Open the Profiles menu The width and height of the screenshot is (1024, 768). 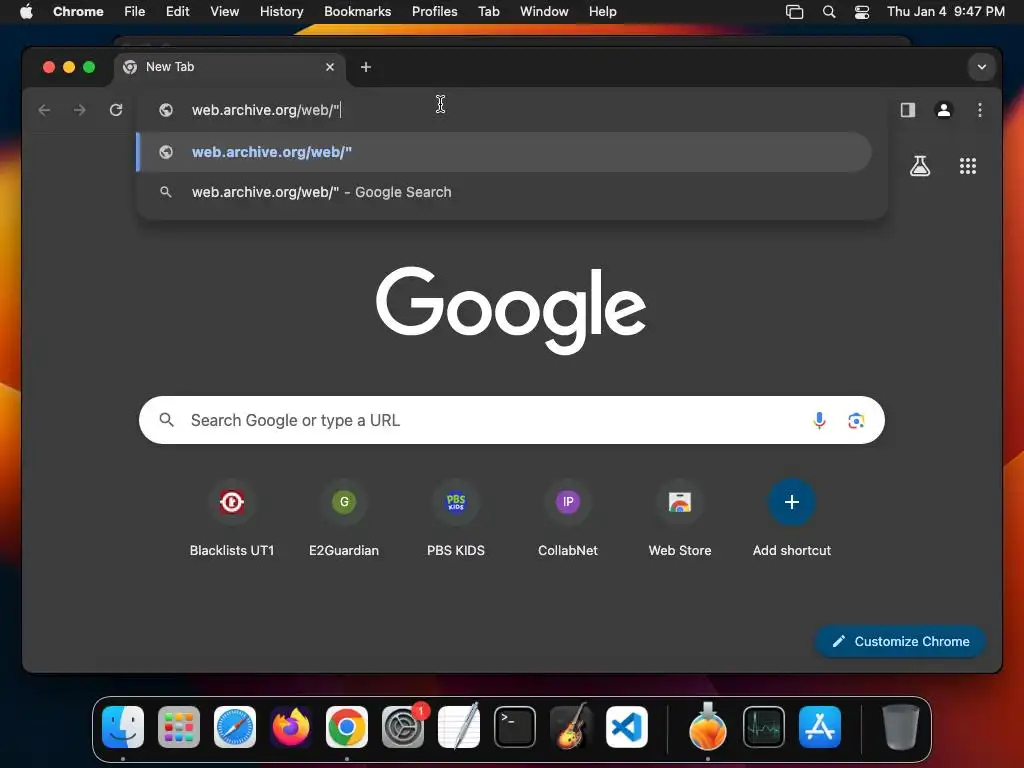[434, 12]
